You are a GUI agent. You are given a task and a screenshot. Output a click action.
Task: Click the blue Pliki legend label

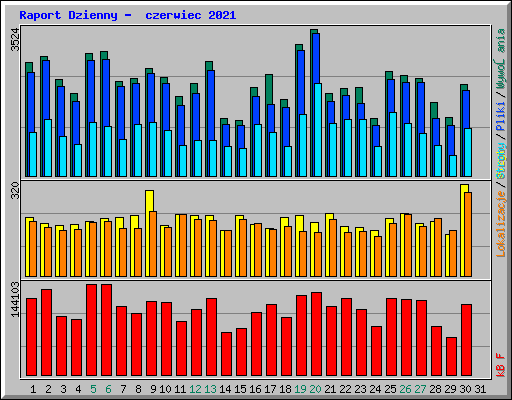pos(501,116)
